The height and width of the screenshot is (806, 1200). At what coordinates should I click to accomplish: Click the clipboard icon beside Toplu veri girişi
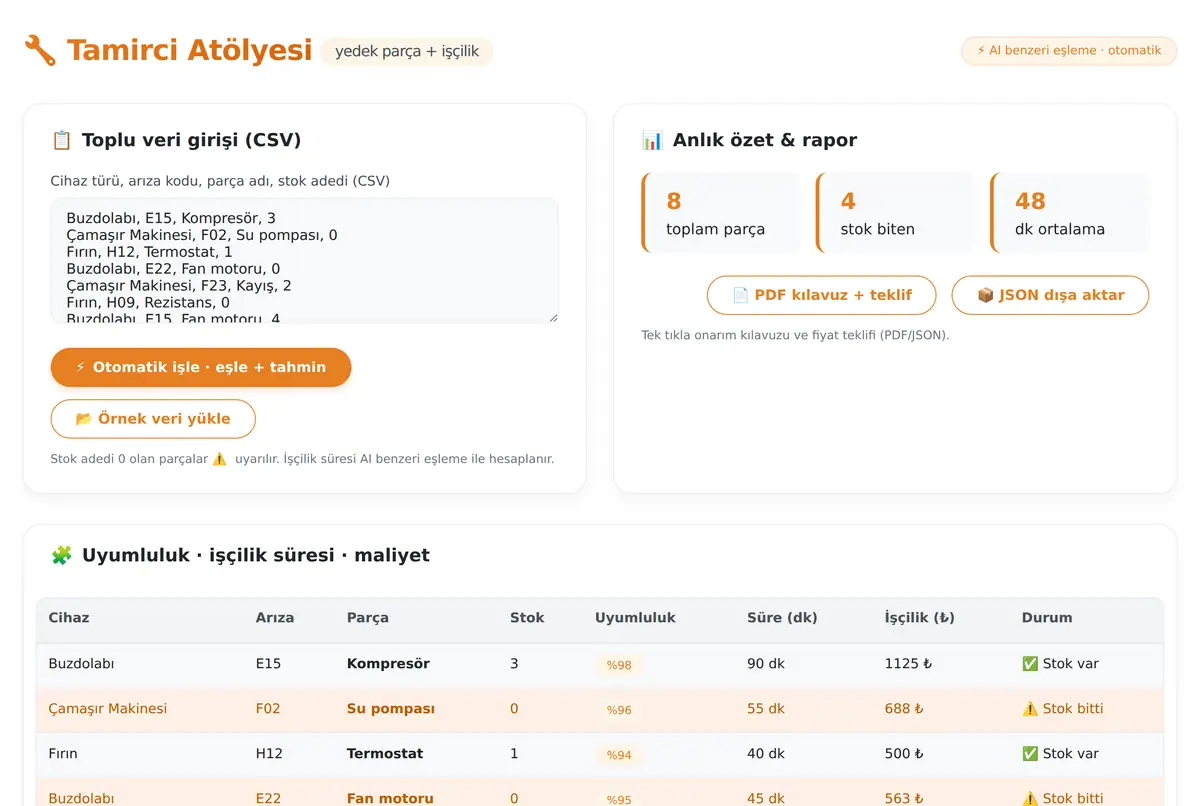click(61, 140)
